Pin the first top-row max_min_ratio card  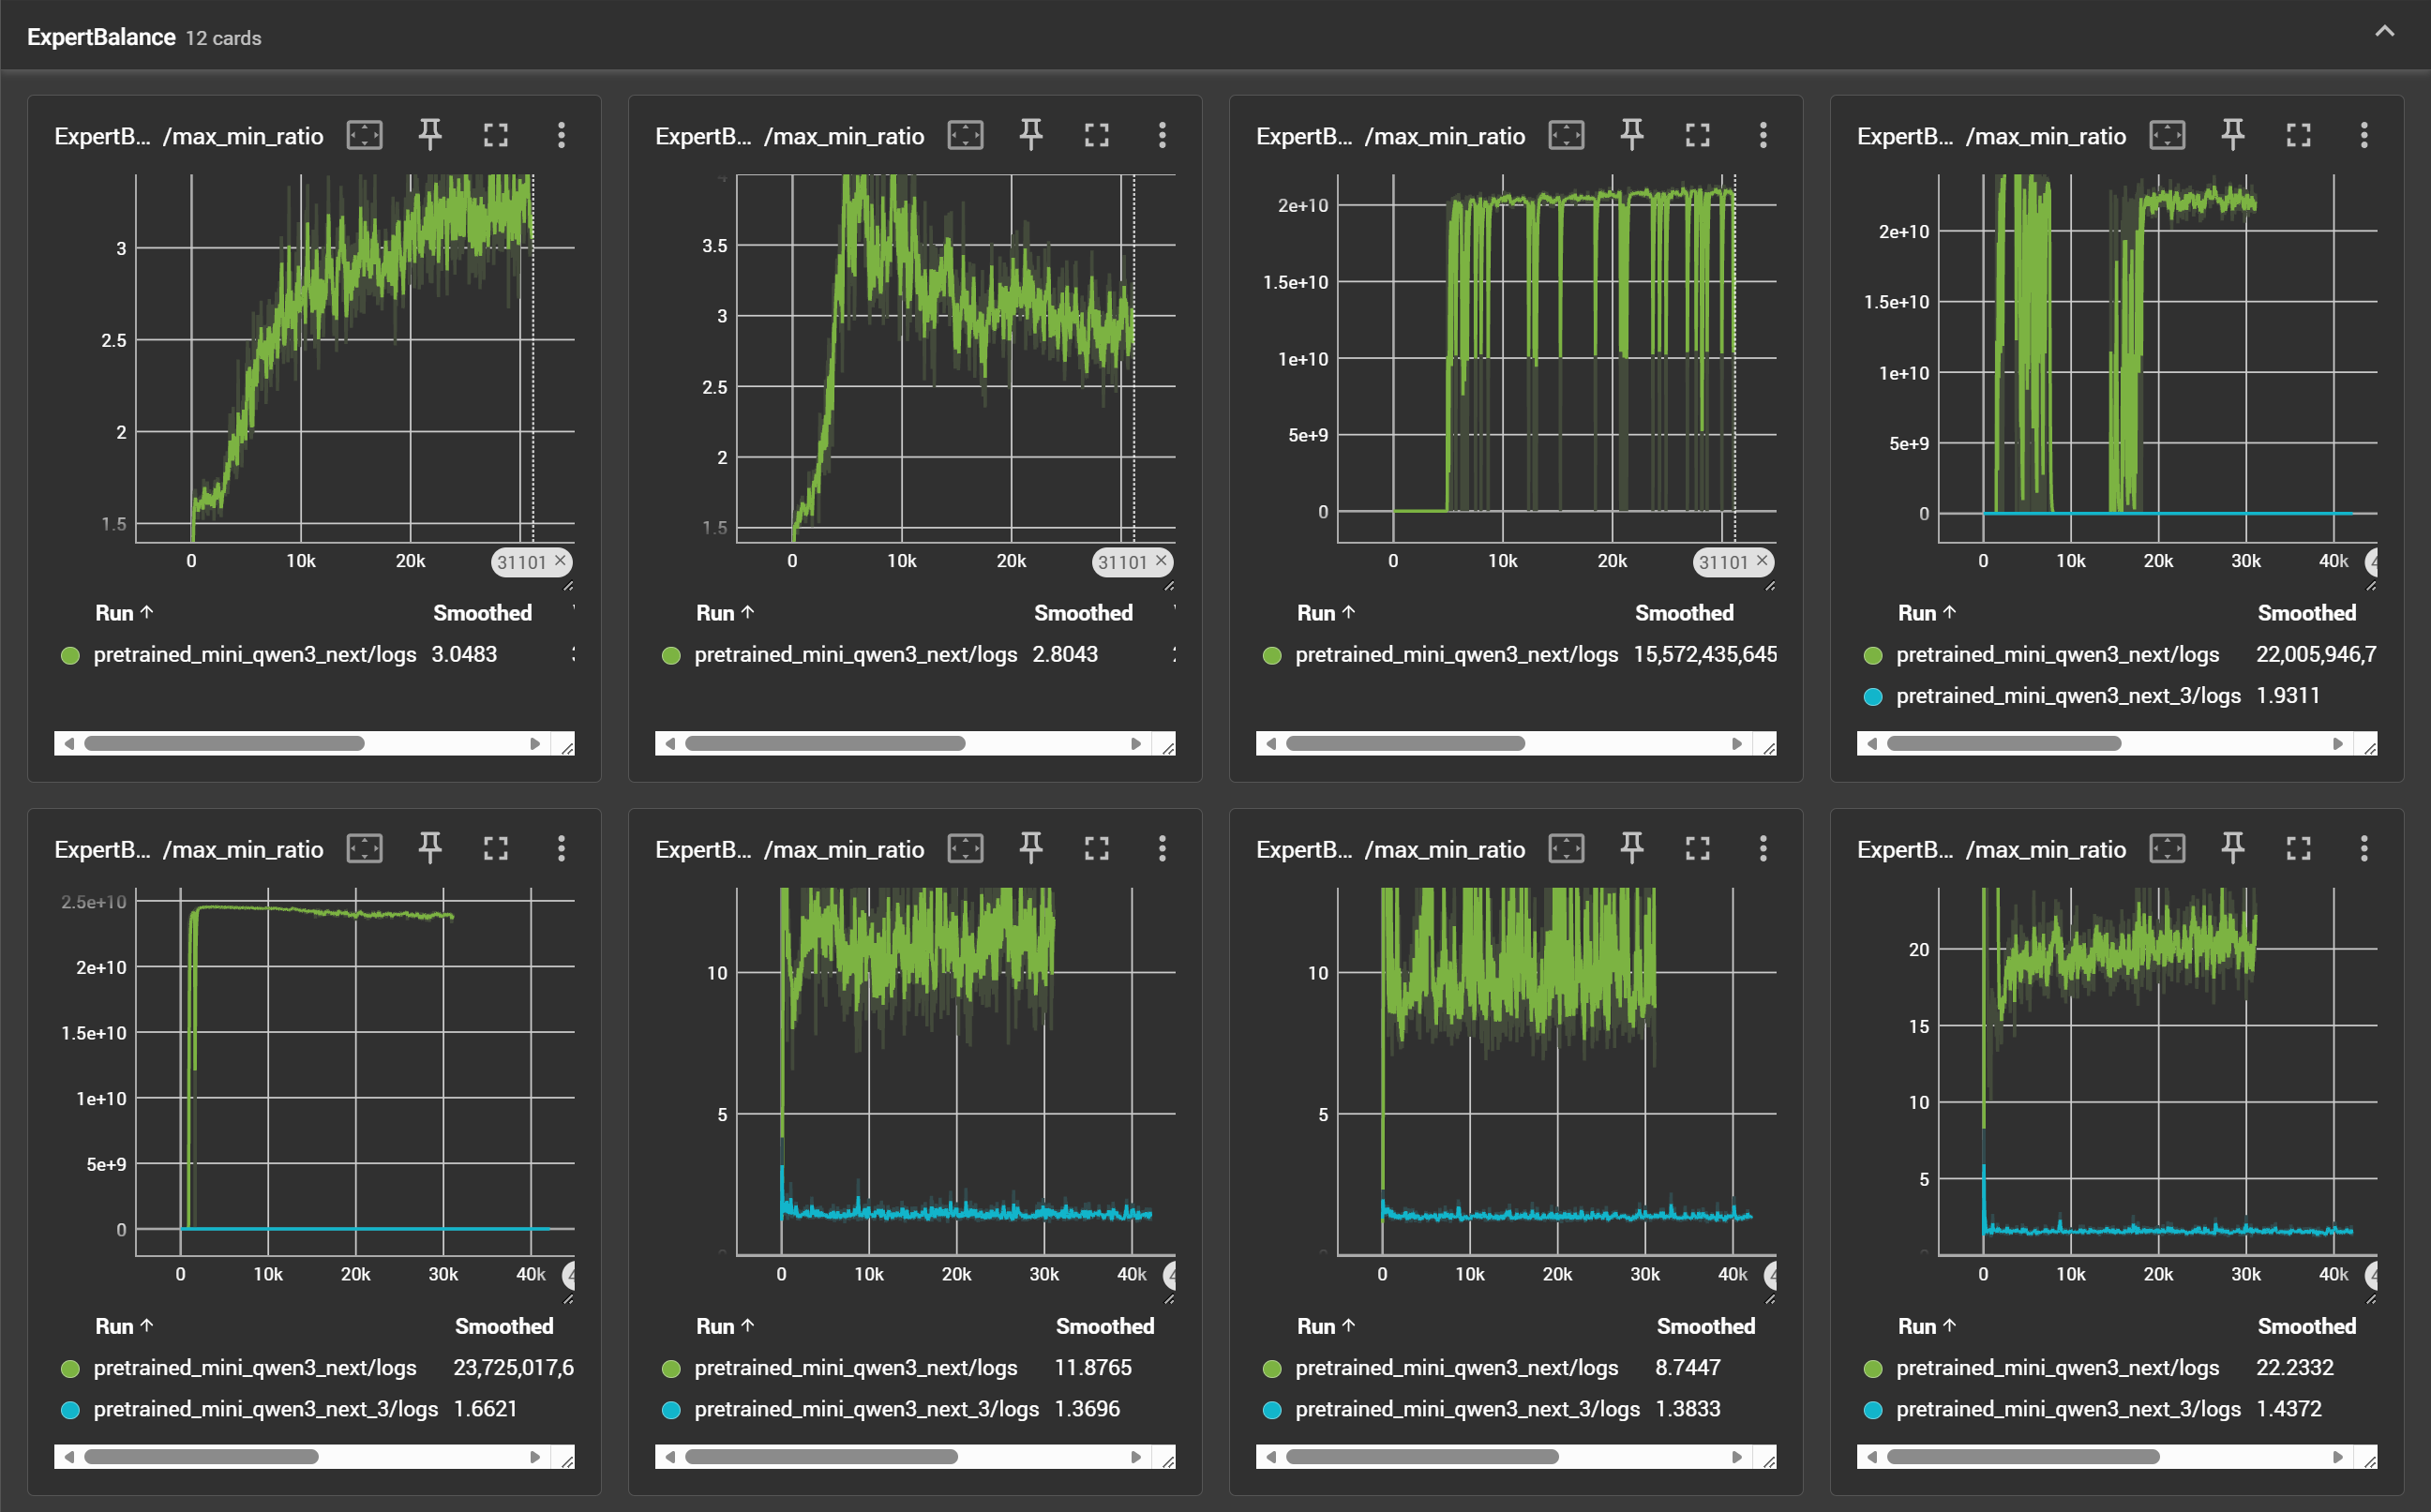tap(430, 135)
